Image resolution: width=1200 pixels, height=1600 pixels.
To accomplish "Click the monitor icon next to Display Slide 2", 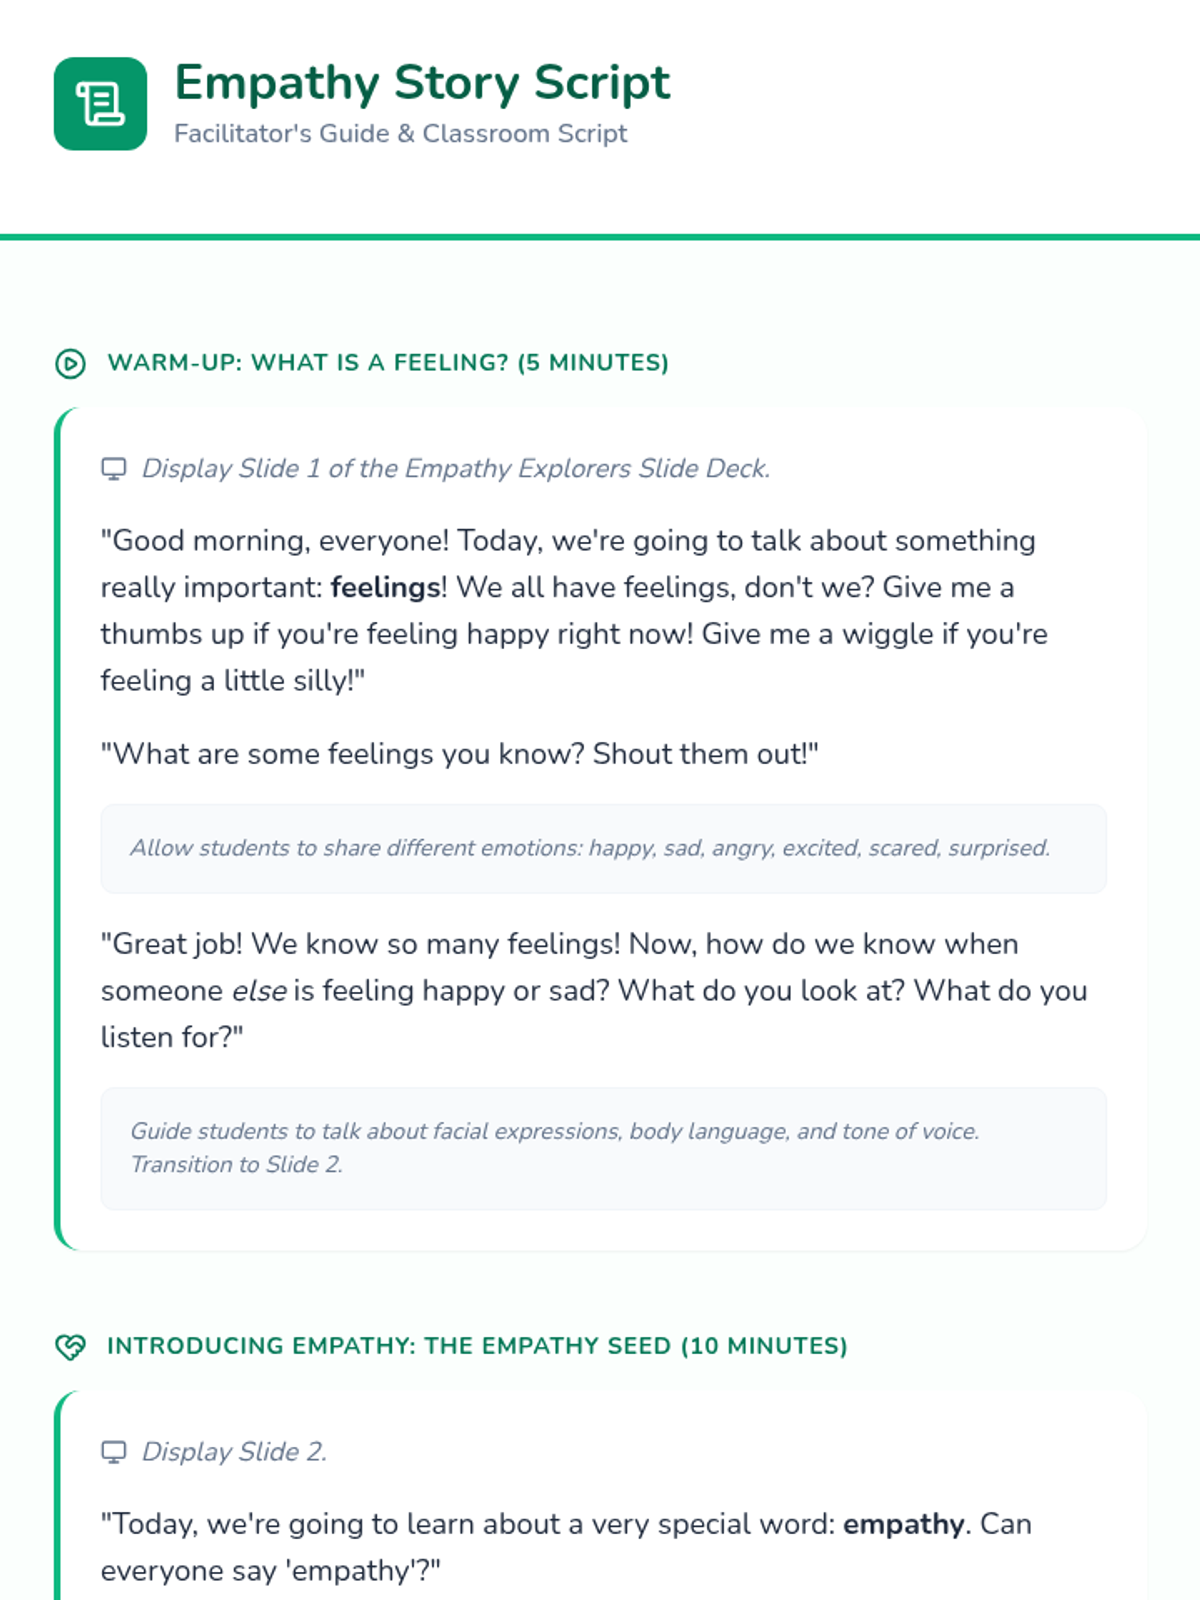I will coord(114,1452).
